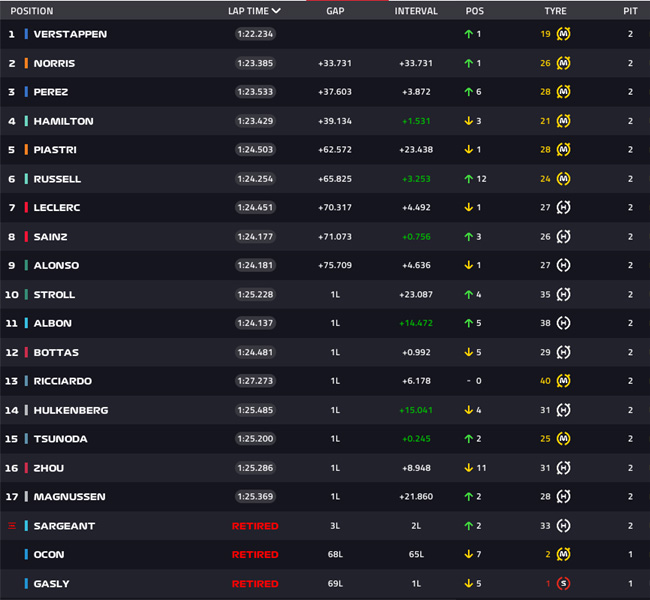Click Verstappen's lap time 1:22.234

[x=255, y=34]
